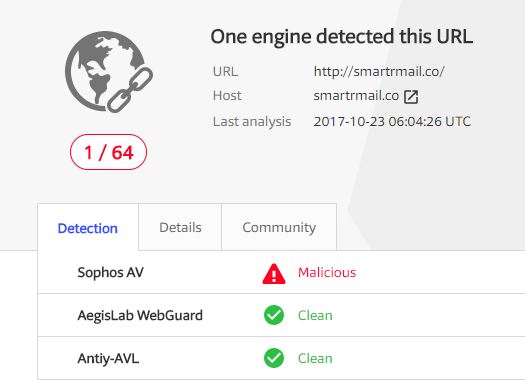Click the red Malicious warning triangle icon

click(x=274, y=274)
